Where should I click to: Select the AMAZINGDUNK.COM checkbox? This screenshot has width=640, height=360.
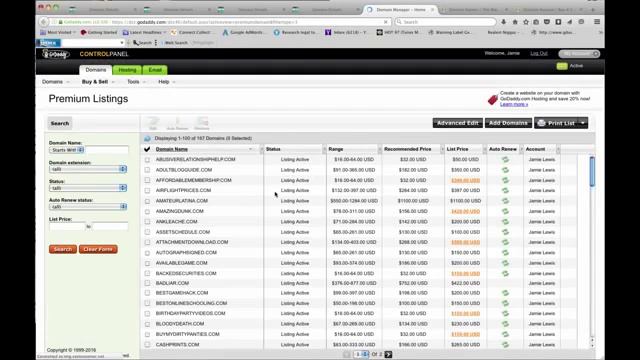[x=147, y=211]
